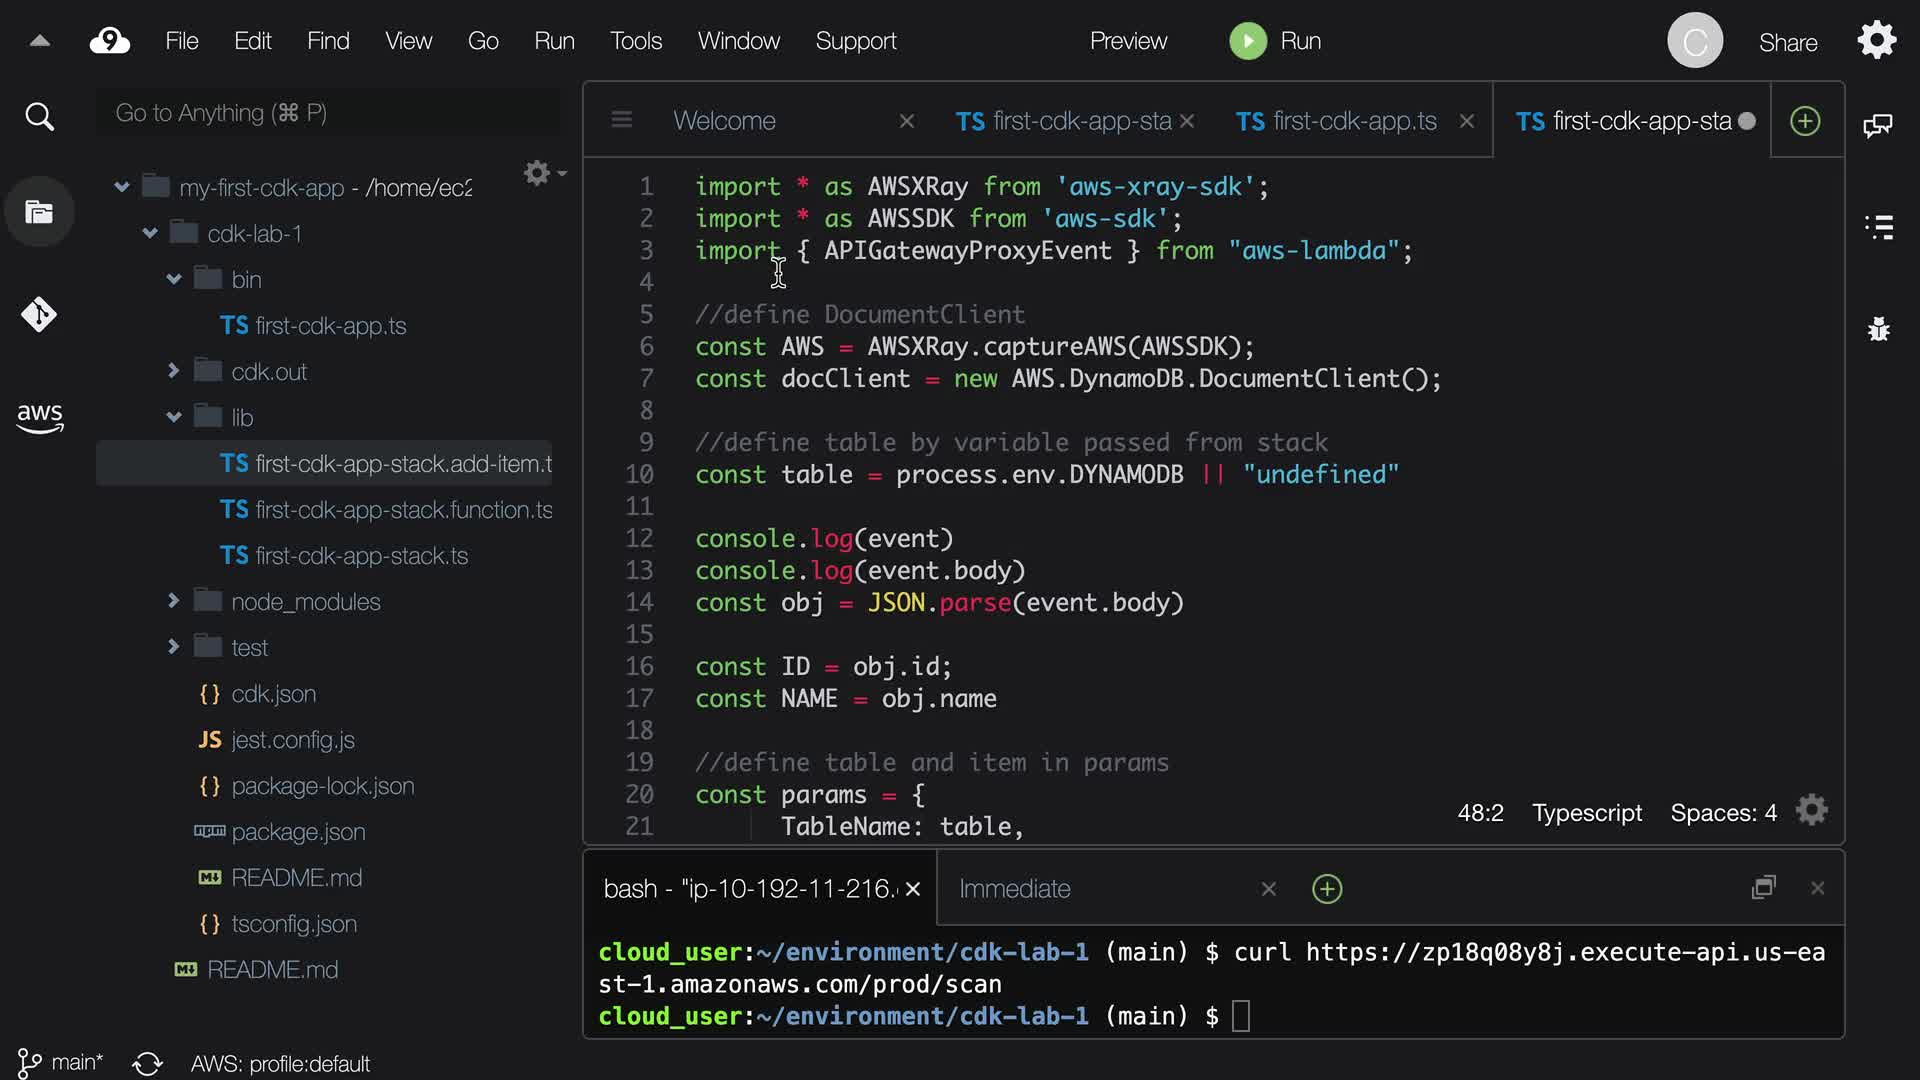The width and height of the screenshot is (1920, 1080).
Task: Open the Outline panel icon on right
Action: point(1879,227)
